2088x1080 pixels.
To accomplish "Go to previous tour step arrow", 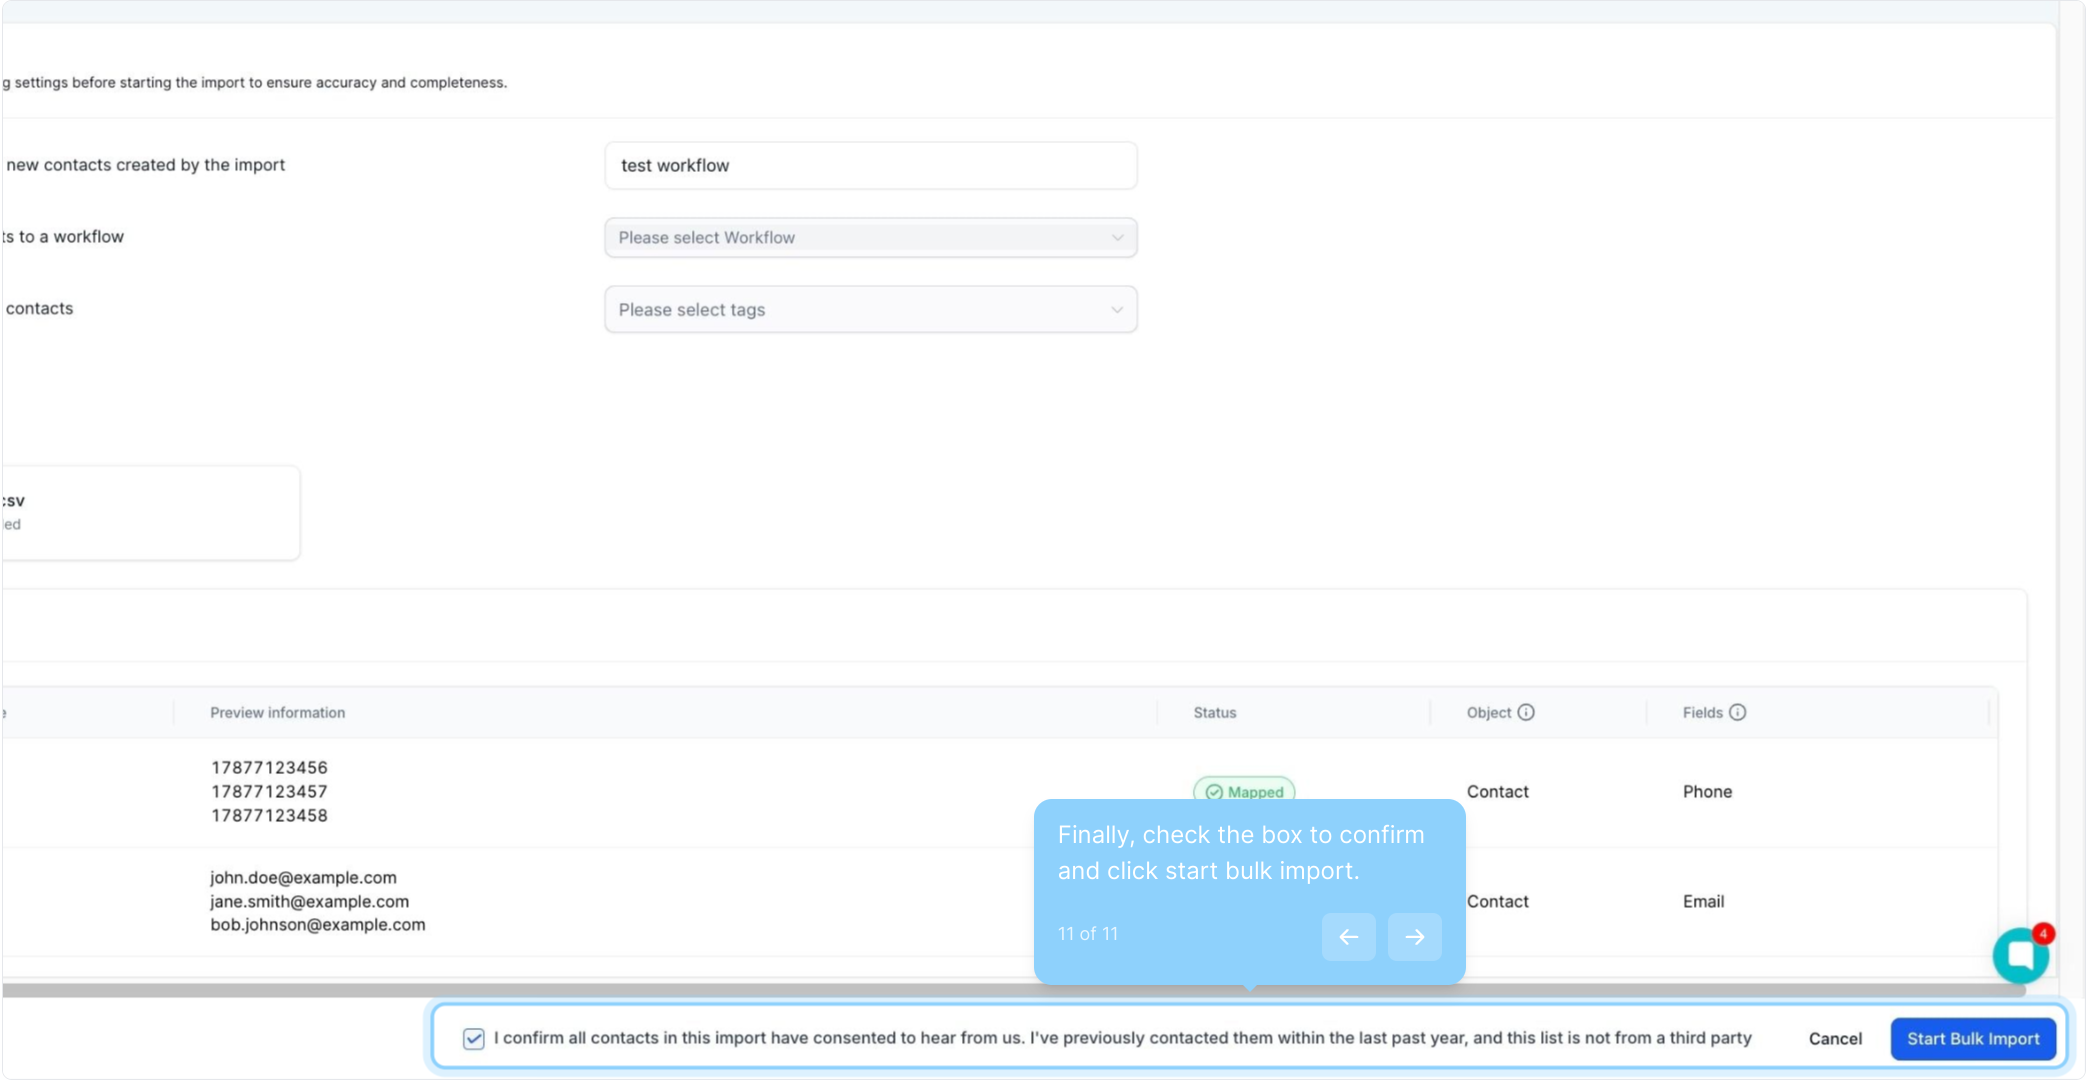I will click(1348, 937).
